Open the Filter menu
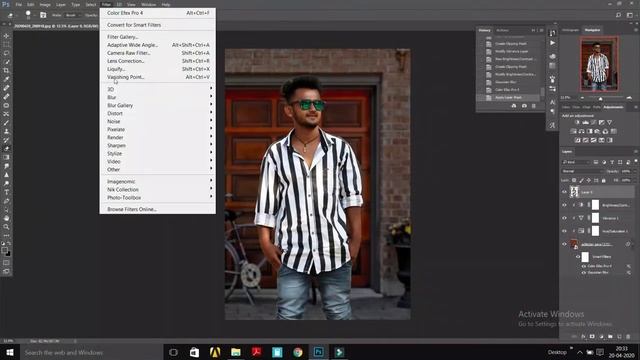The image size is (640, 360). tap(106, 4)
